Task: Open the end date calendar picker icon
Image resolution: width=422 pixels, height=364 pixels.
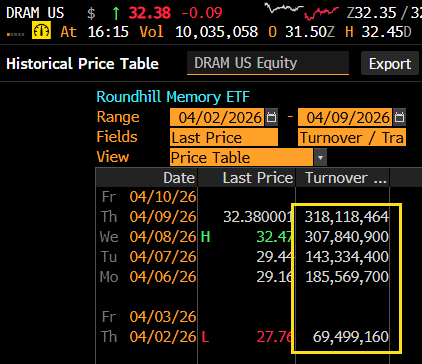Action: [399, 117]
